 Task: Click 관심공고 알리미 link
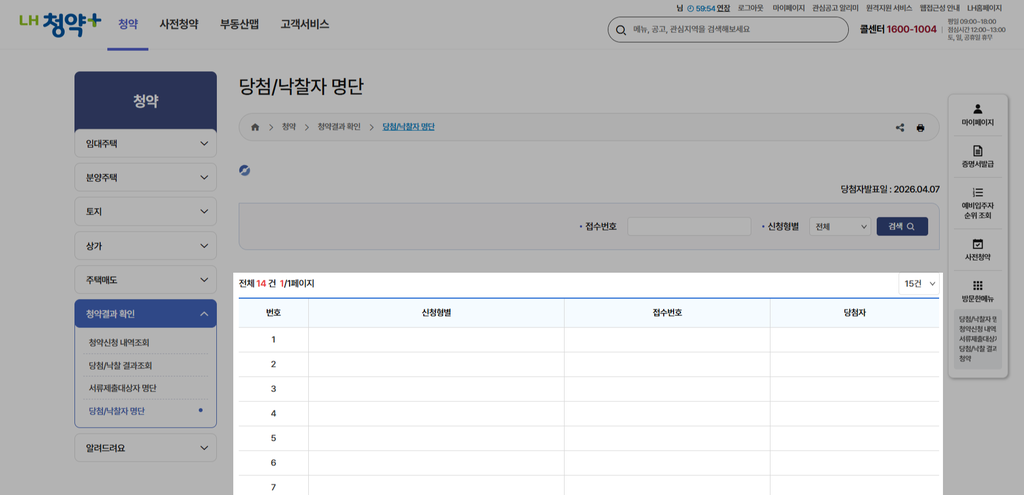835,8
